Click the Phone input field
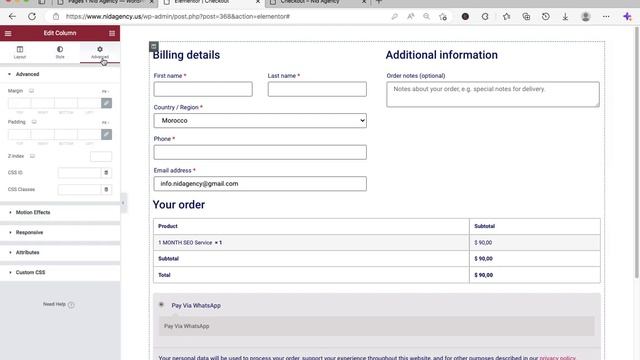The image size is (640, 360). click(260, 152)
